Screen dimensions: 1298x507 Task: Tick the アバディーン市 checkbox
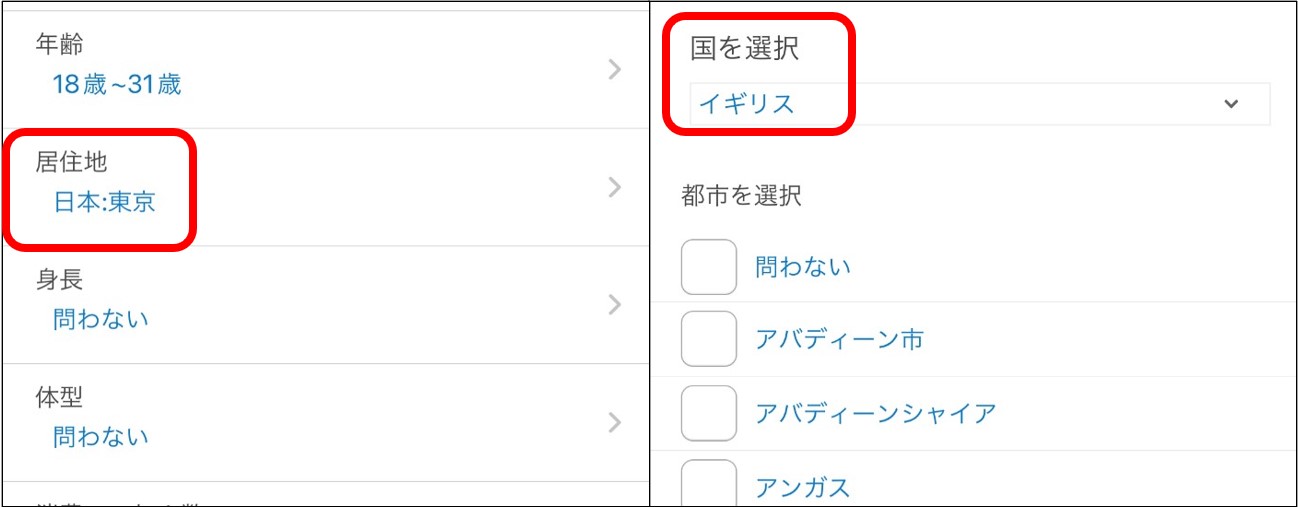click(709, 339)
